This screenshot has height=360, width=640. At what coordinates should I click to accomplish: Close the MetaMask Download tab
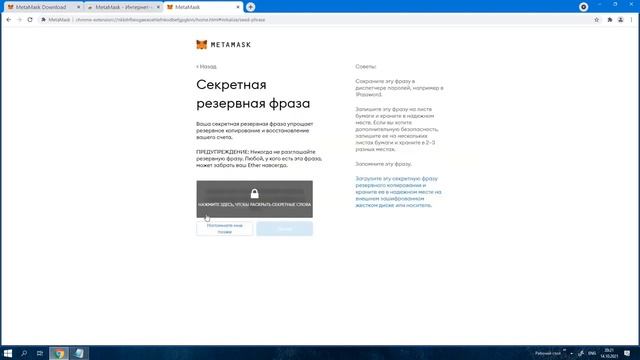(78, 7)
